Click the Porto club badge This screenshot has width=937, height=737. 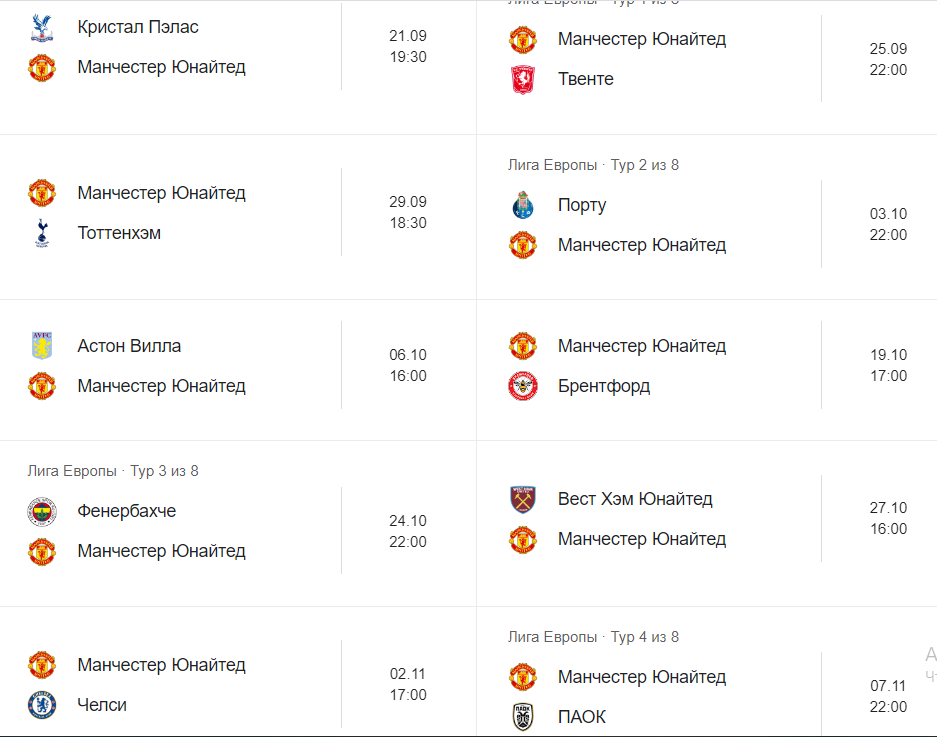point(523,205)
